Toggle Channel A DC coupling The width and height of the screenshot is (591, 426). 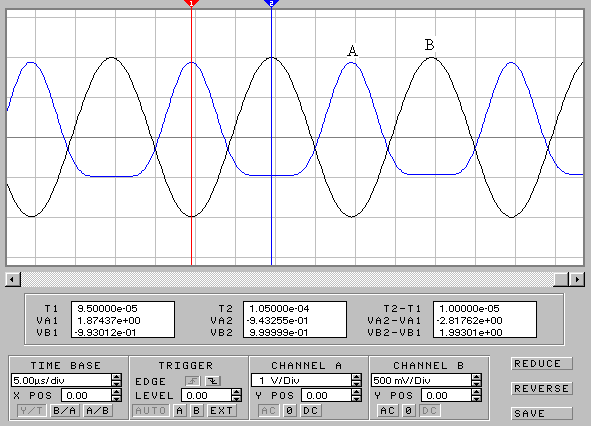[x=311, y=411]
